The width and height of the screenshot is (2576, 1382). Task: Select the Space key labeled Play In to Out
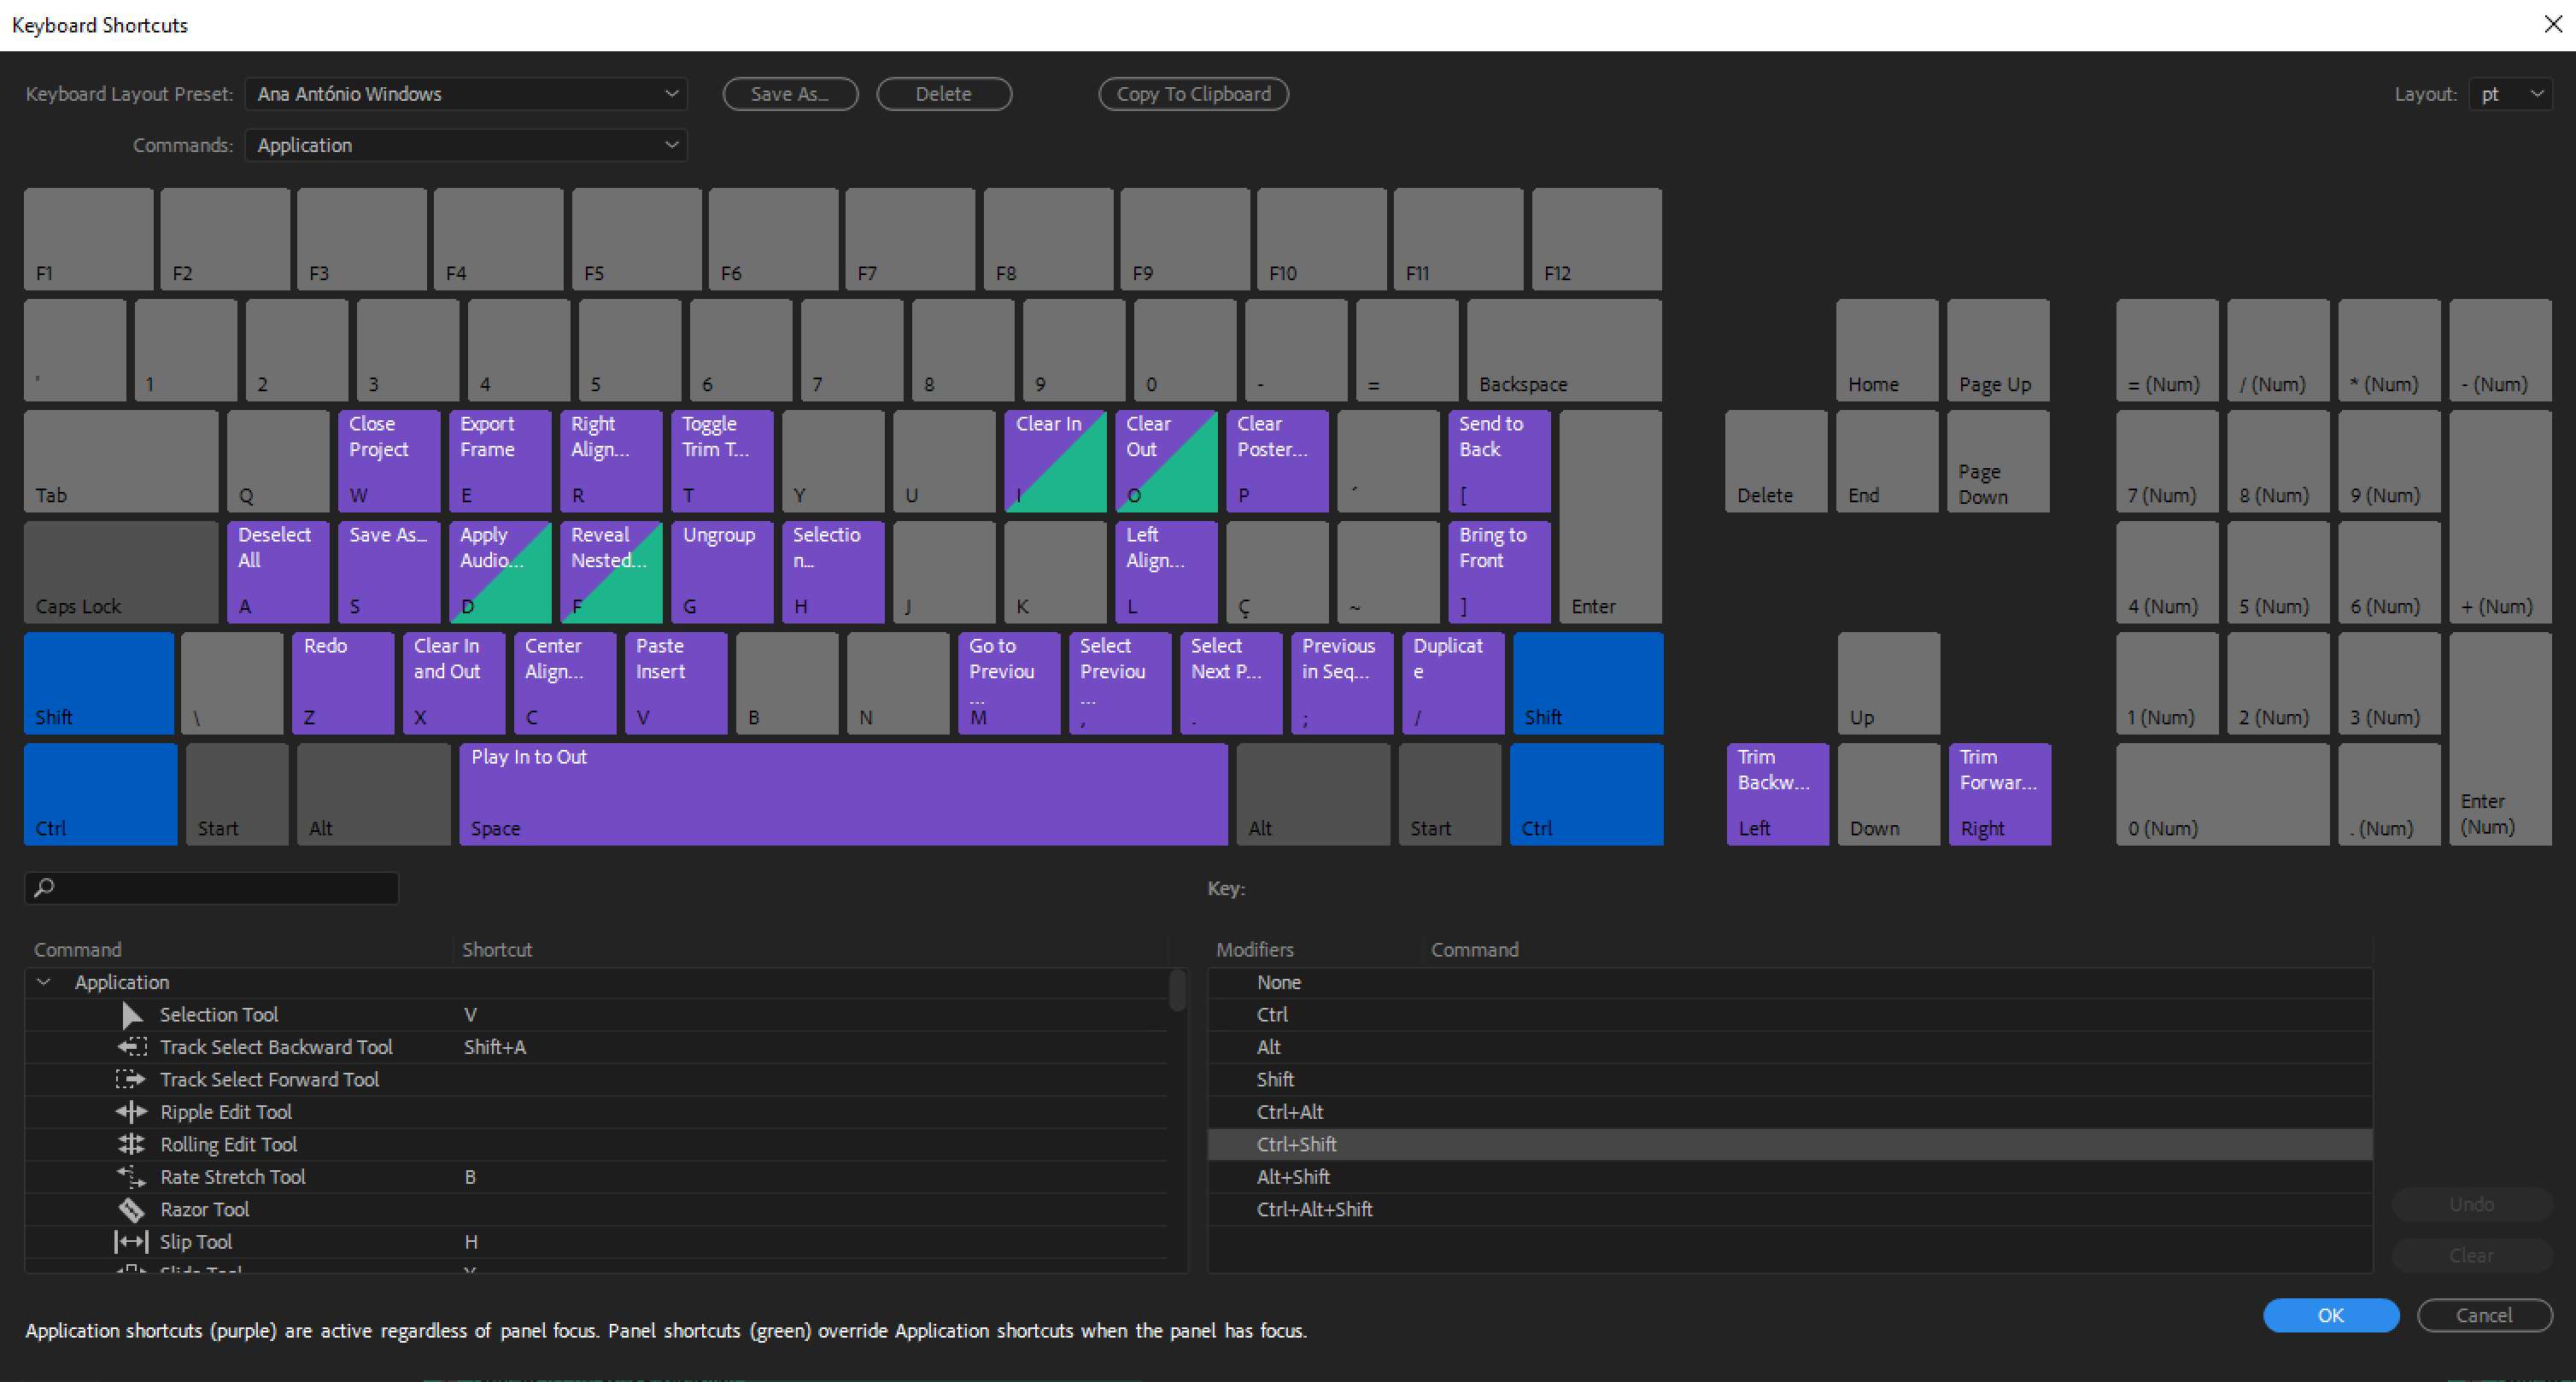click(843, 794)
